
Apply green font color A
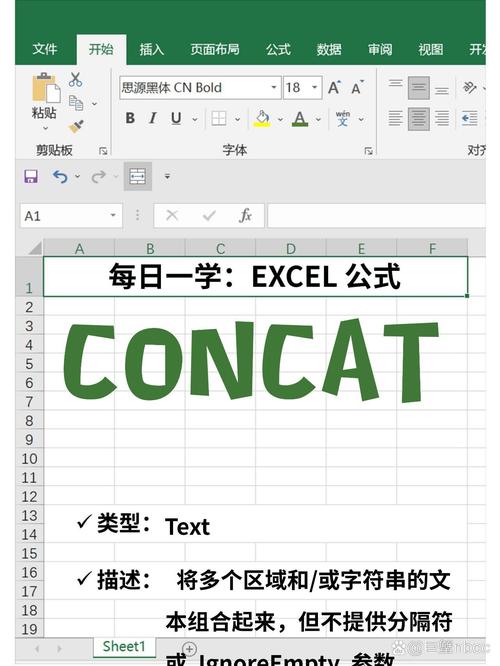(x=300, y=119)
